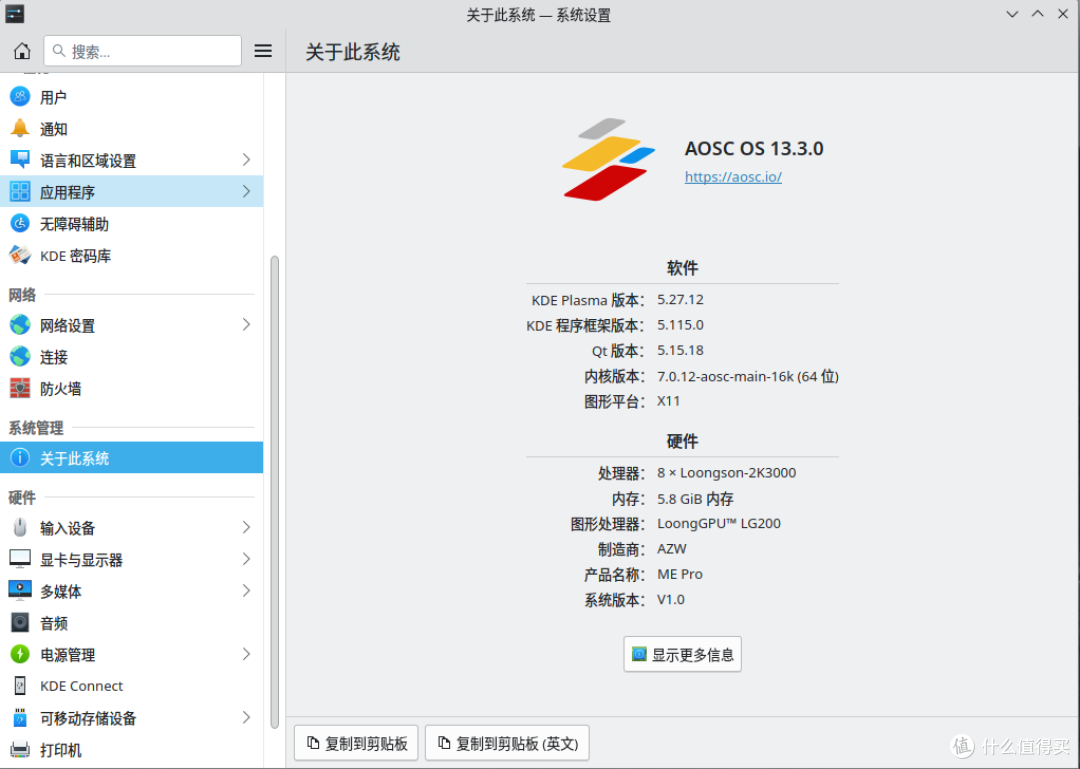Click the 电源管理 power icon
Image resolution: width=1080 pixels, height=769 pixels.
pos(20,654)
